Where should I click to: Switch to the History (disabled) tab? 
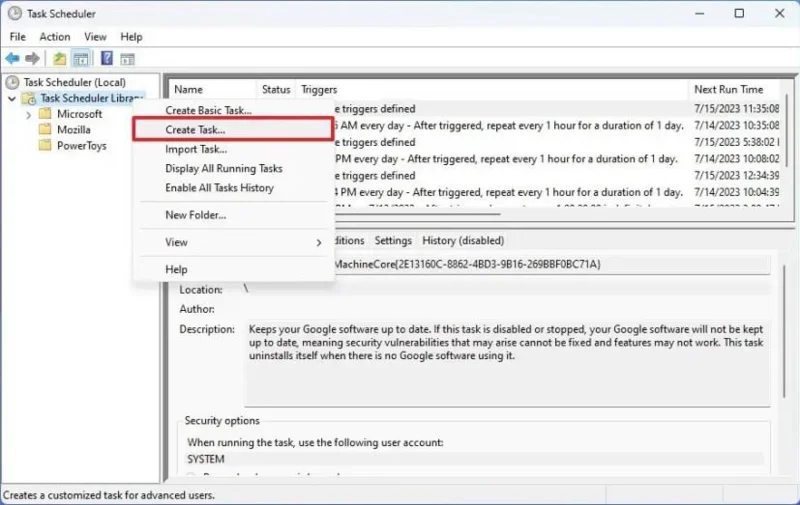(x=463, y=240)
